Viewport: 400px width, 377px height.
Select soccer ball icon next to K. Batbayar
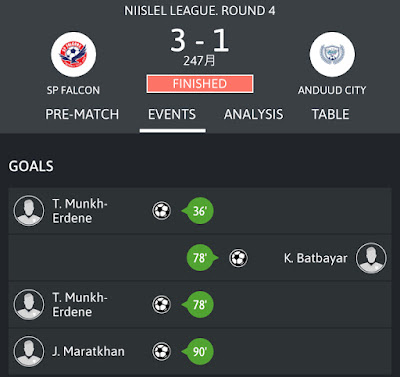(238, 258)
